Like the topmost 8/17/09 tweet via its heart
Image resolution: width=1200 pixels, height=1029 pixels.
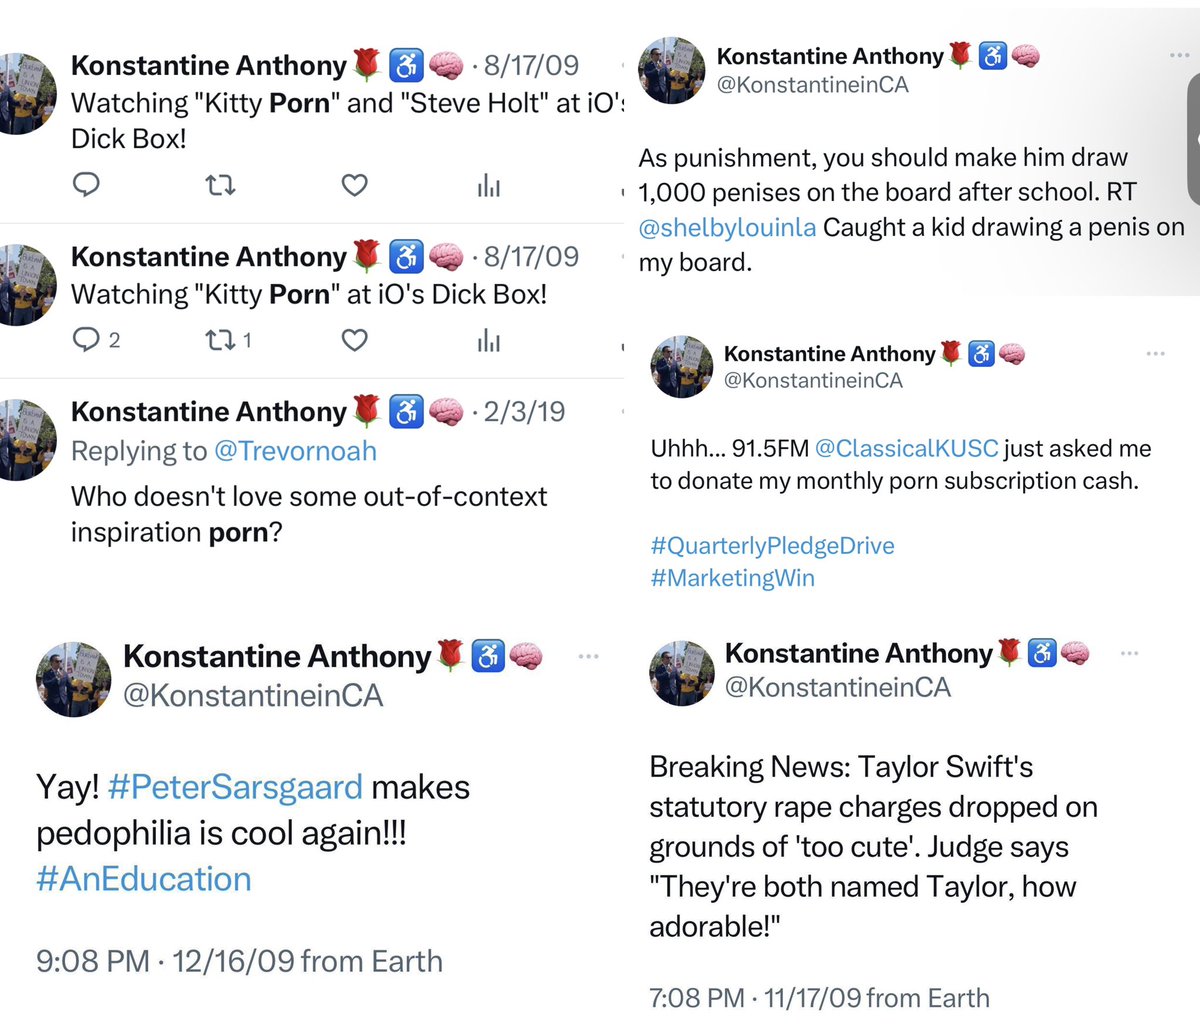pyautogui.click(x=354, y=185)
